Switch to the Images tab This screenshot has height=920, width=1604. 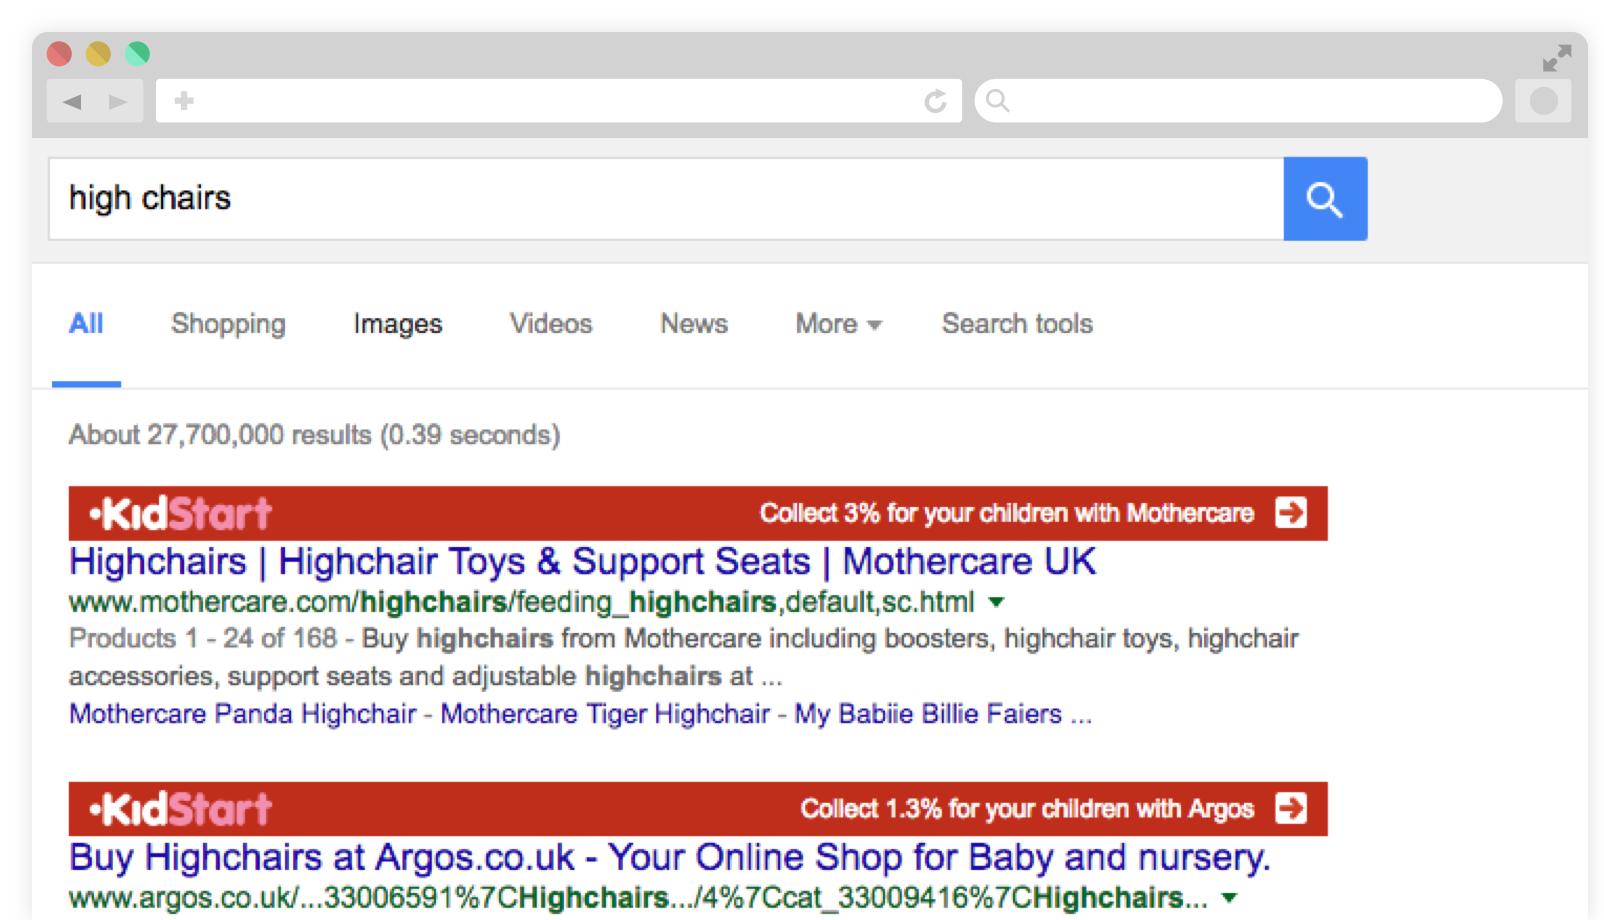pyautogui.click(x=397, y=324)
